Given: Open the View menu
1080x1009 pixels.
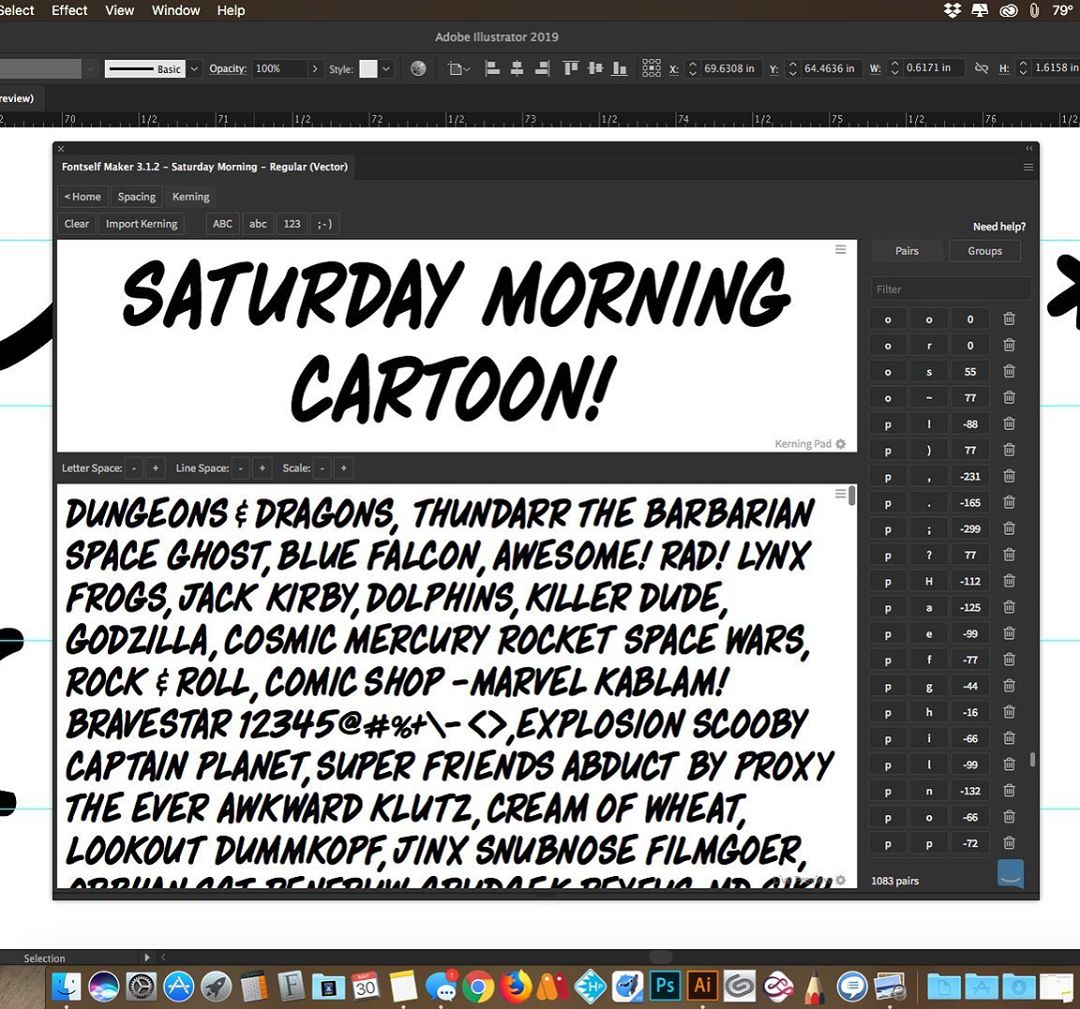Looking at the screenshot, I should (x=120, y=10).
